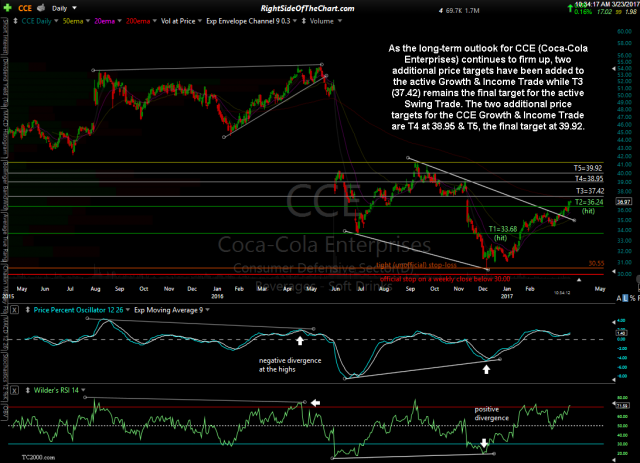The width and height of the screenshot is (640, 463).
Task: Click the 1.7M average volume reading
Action: tap(472, 11)
